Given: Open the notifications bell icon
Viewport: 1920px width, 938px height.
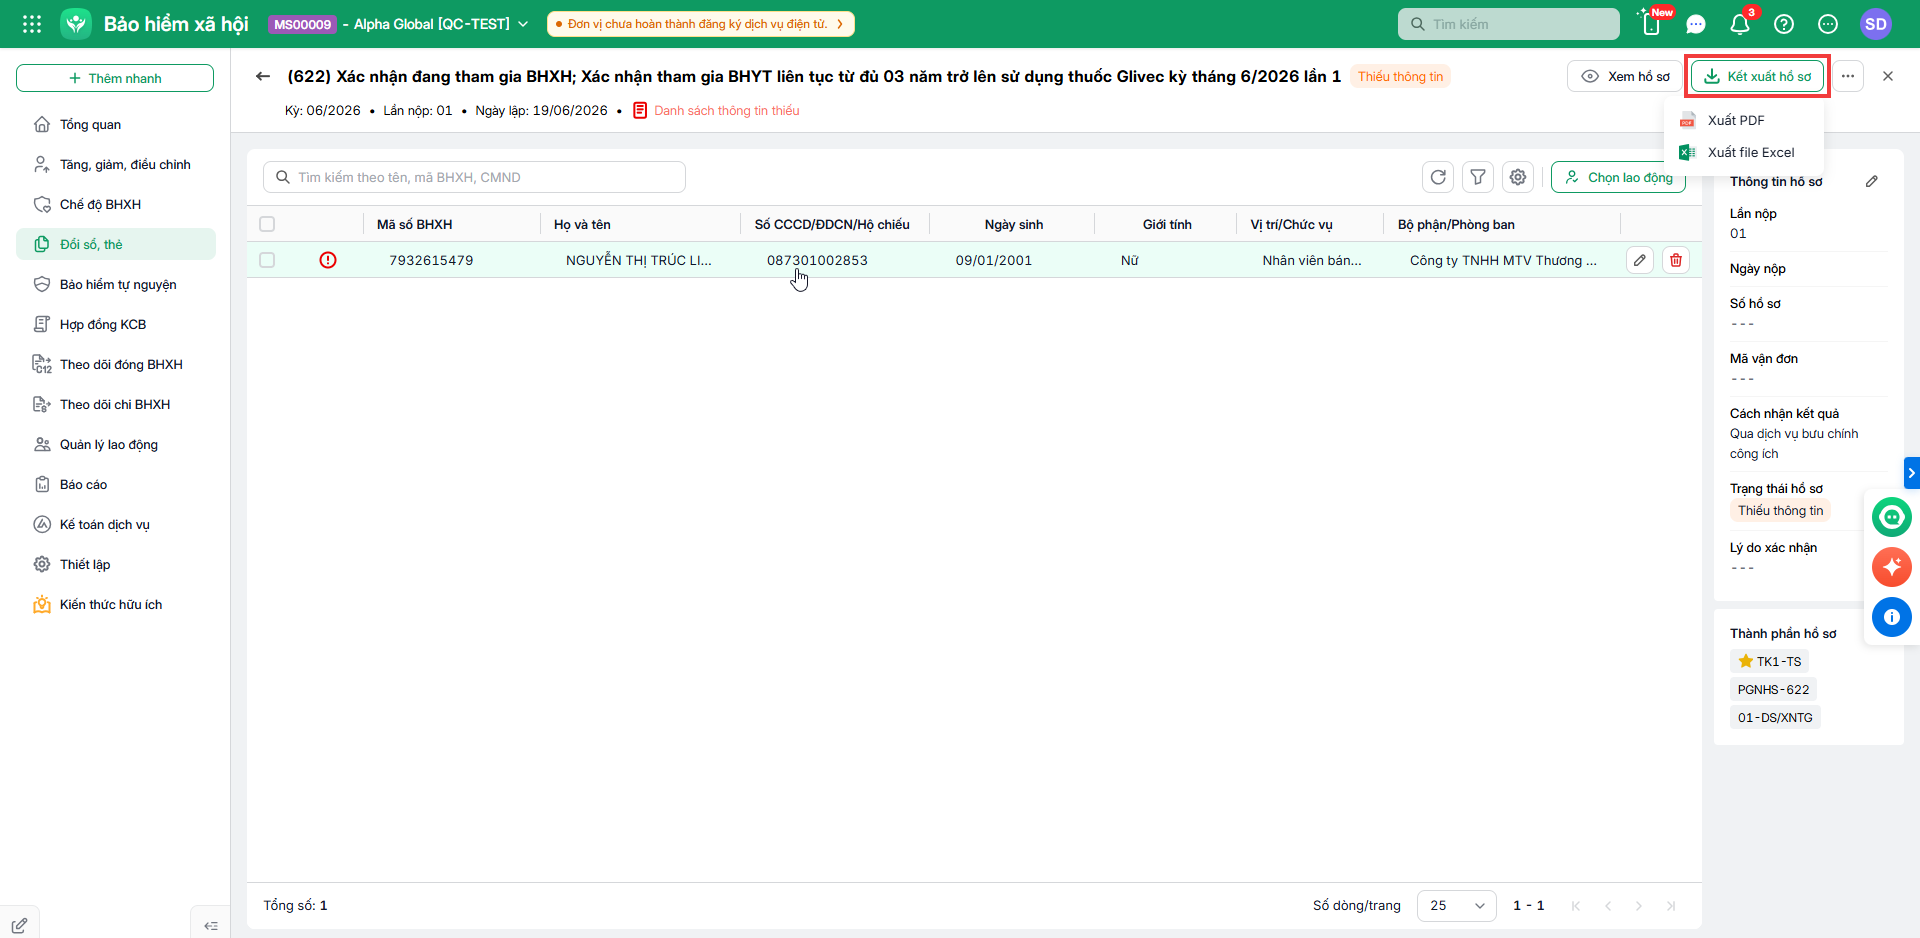Looking at the screenshot, I should pos(1740,24).
